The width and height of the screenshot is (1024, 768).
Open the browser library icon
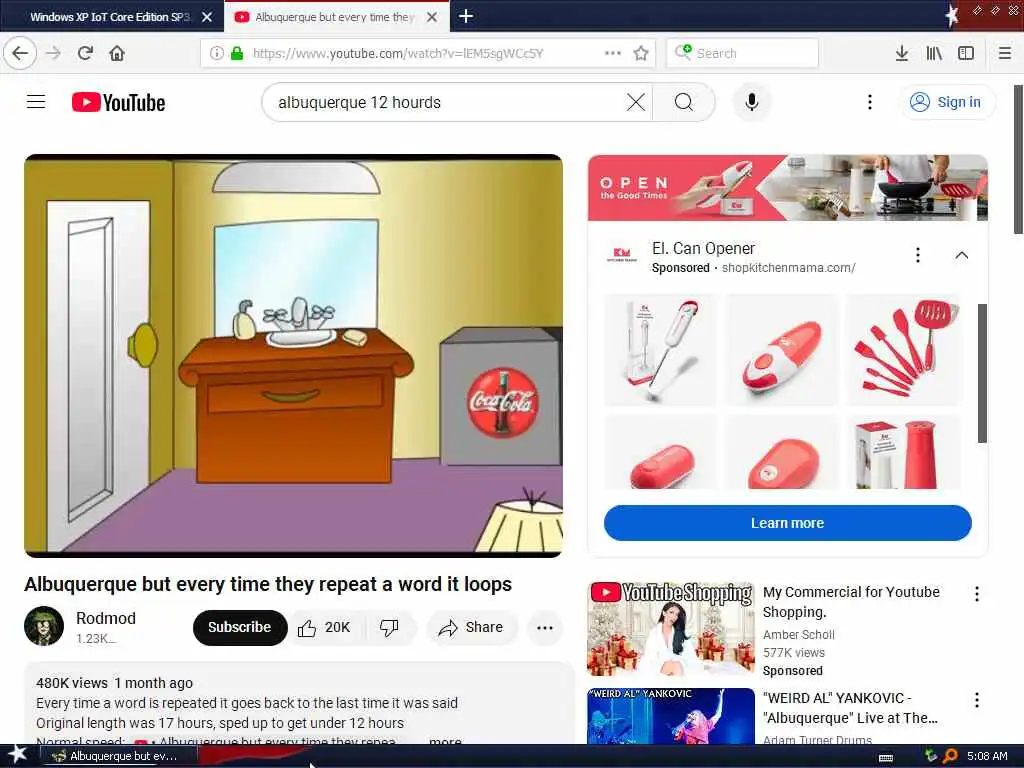coord(934,53)
